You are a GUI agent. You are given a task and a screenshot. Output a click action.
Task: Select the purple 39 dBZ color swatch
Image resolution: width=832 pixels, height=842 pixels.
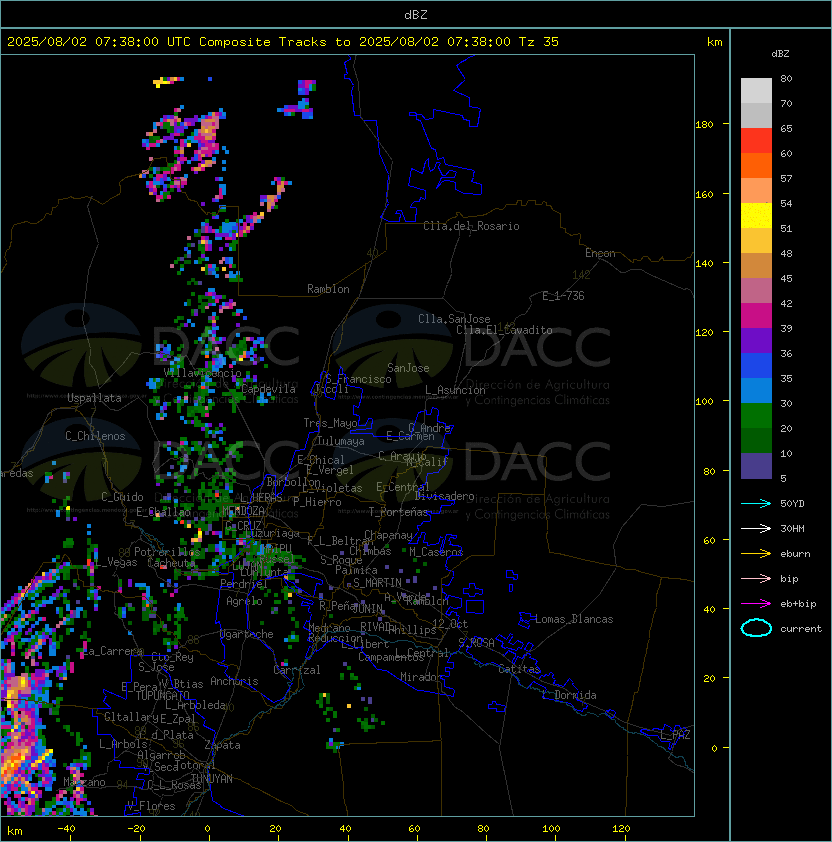(756, 340)
